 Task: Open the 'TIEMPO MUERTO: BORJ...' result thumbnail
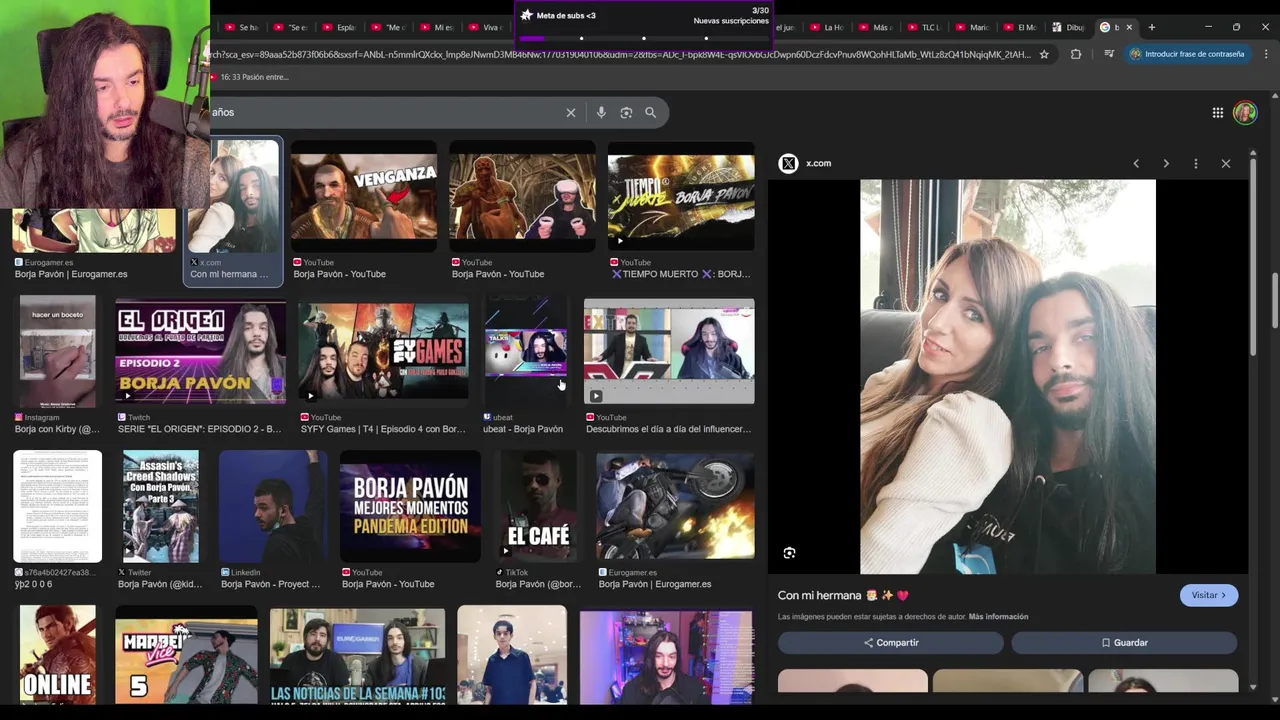(681, 196)
